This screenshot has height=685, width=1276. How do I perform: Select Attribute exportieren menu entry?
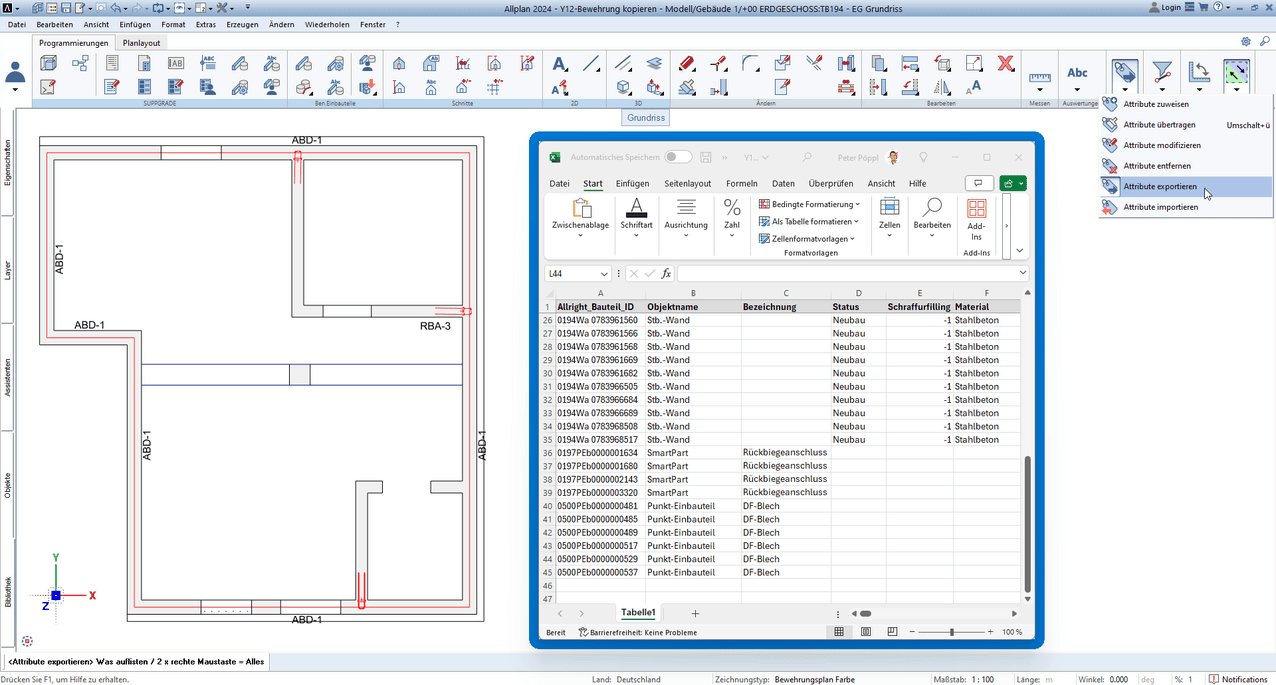pos(1159,186)
